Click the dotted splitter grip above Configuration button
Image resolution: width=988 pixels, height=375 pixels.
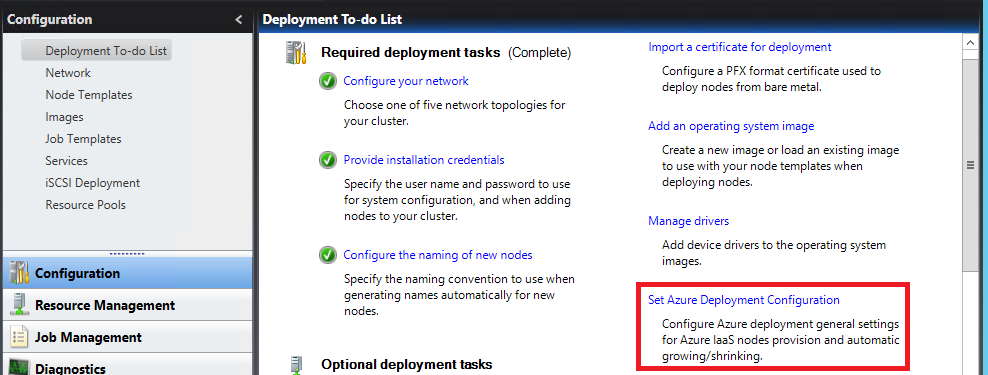click(x=127, y=254)
